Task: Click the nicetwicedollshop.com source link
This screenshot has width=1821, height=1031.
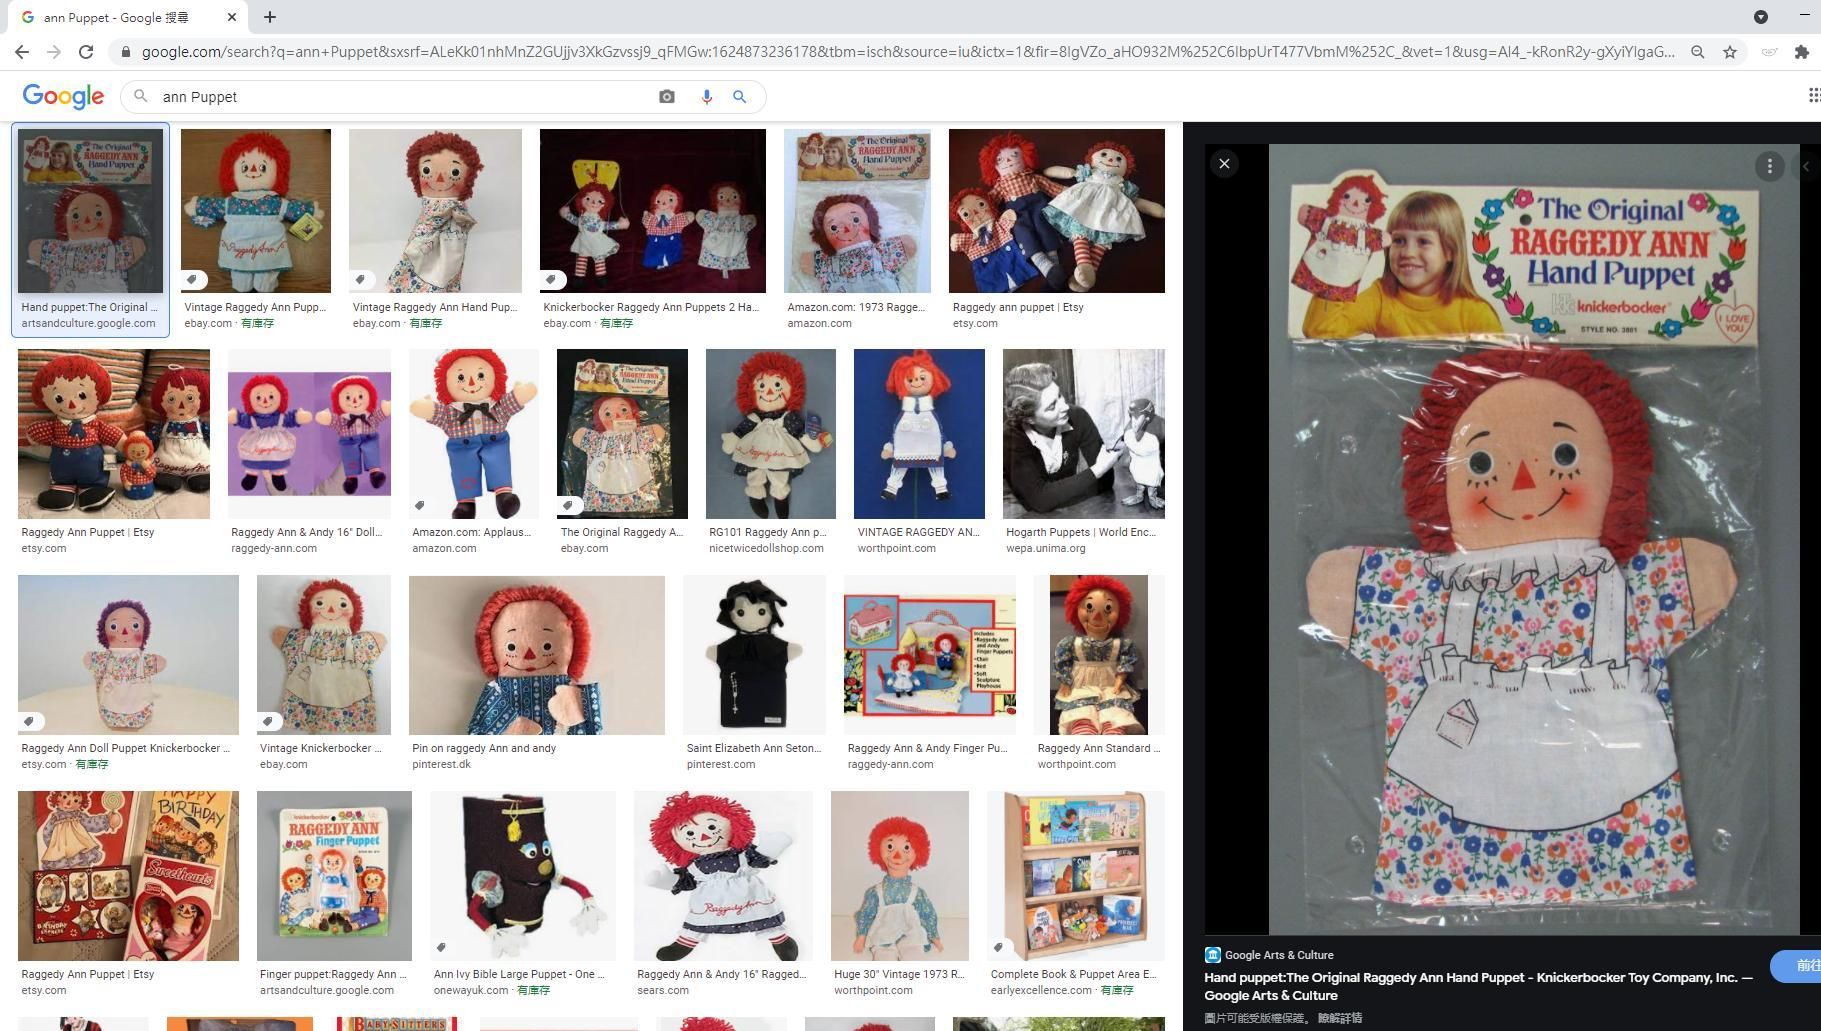Action: [x=766, y=548]
